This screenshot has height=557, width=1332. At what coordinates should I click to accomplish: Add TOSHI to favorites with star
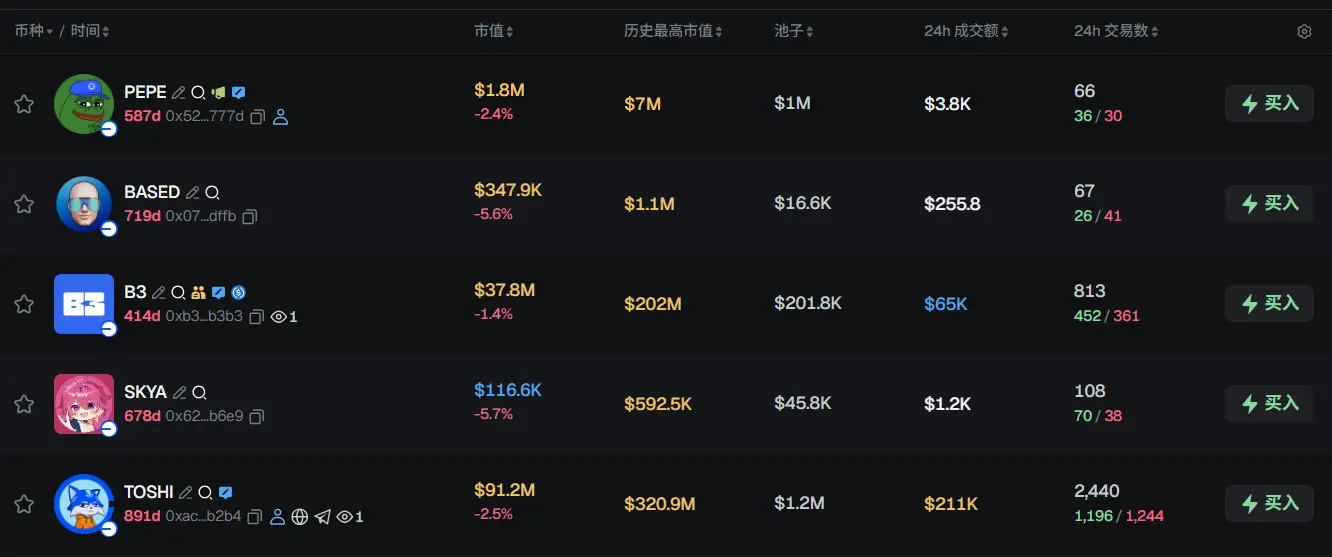point(24,504)
